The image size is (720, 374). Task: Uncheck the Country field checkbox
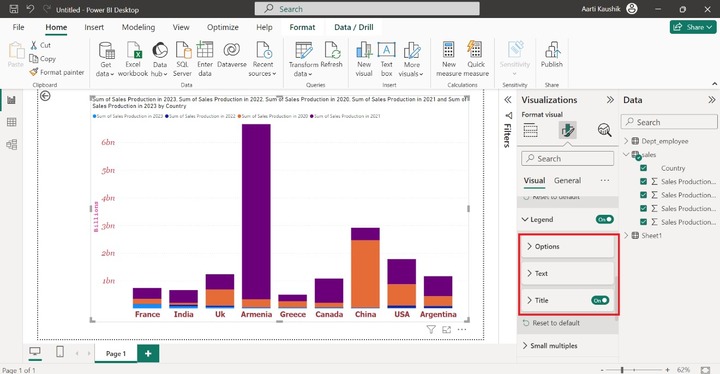pos(643,168)
